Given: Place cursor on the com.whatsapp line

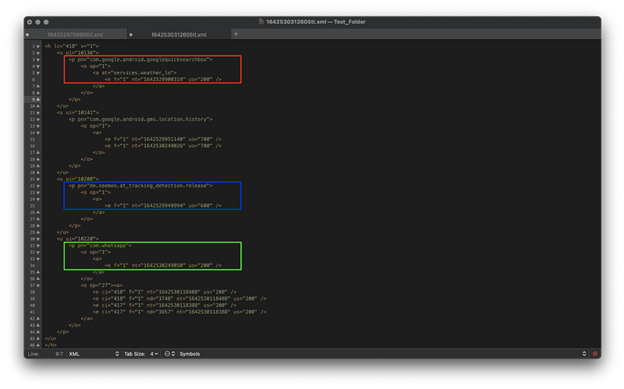Looking at the screenshot, I should 100,246.
